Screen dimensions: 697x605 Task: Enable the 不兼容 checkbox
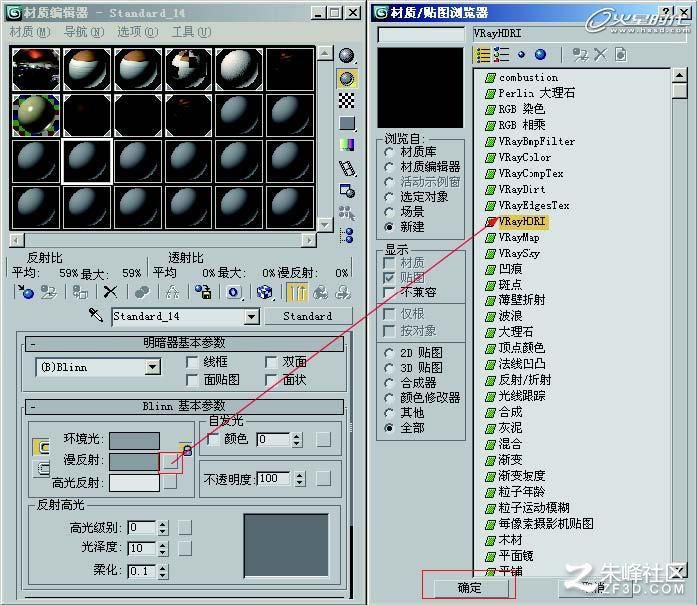(x=389, y=292)
